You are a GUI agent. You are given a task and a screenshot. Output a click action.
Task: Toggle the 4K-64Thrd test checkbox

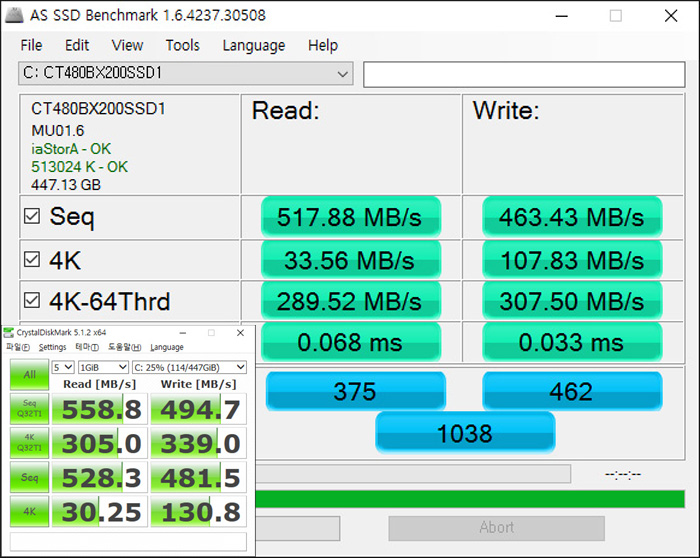[x=32, y=300]
